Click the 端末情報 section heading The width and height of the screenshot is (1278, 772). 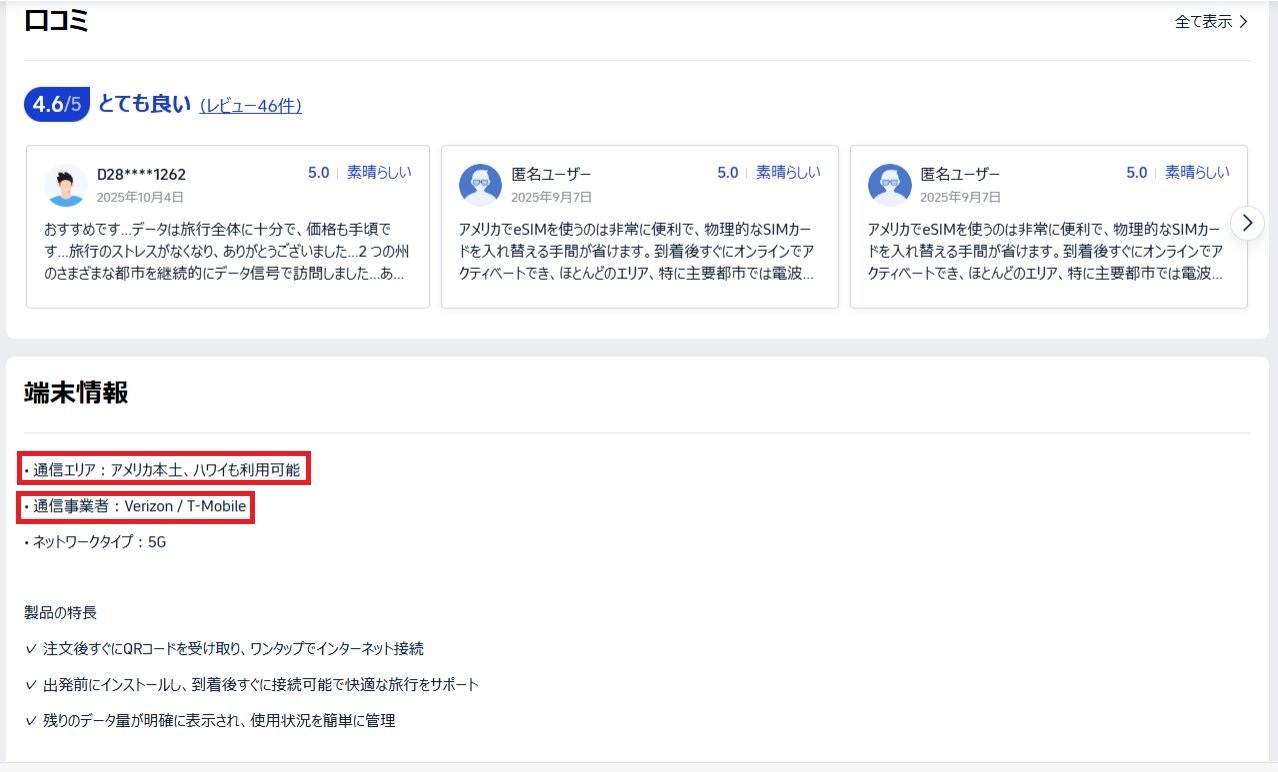pos(76,393)
